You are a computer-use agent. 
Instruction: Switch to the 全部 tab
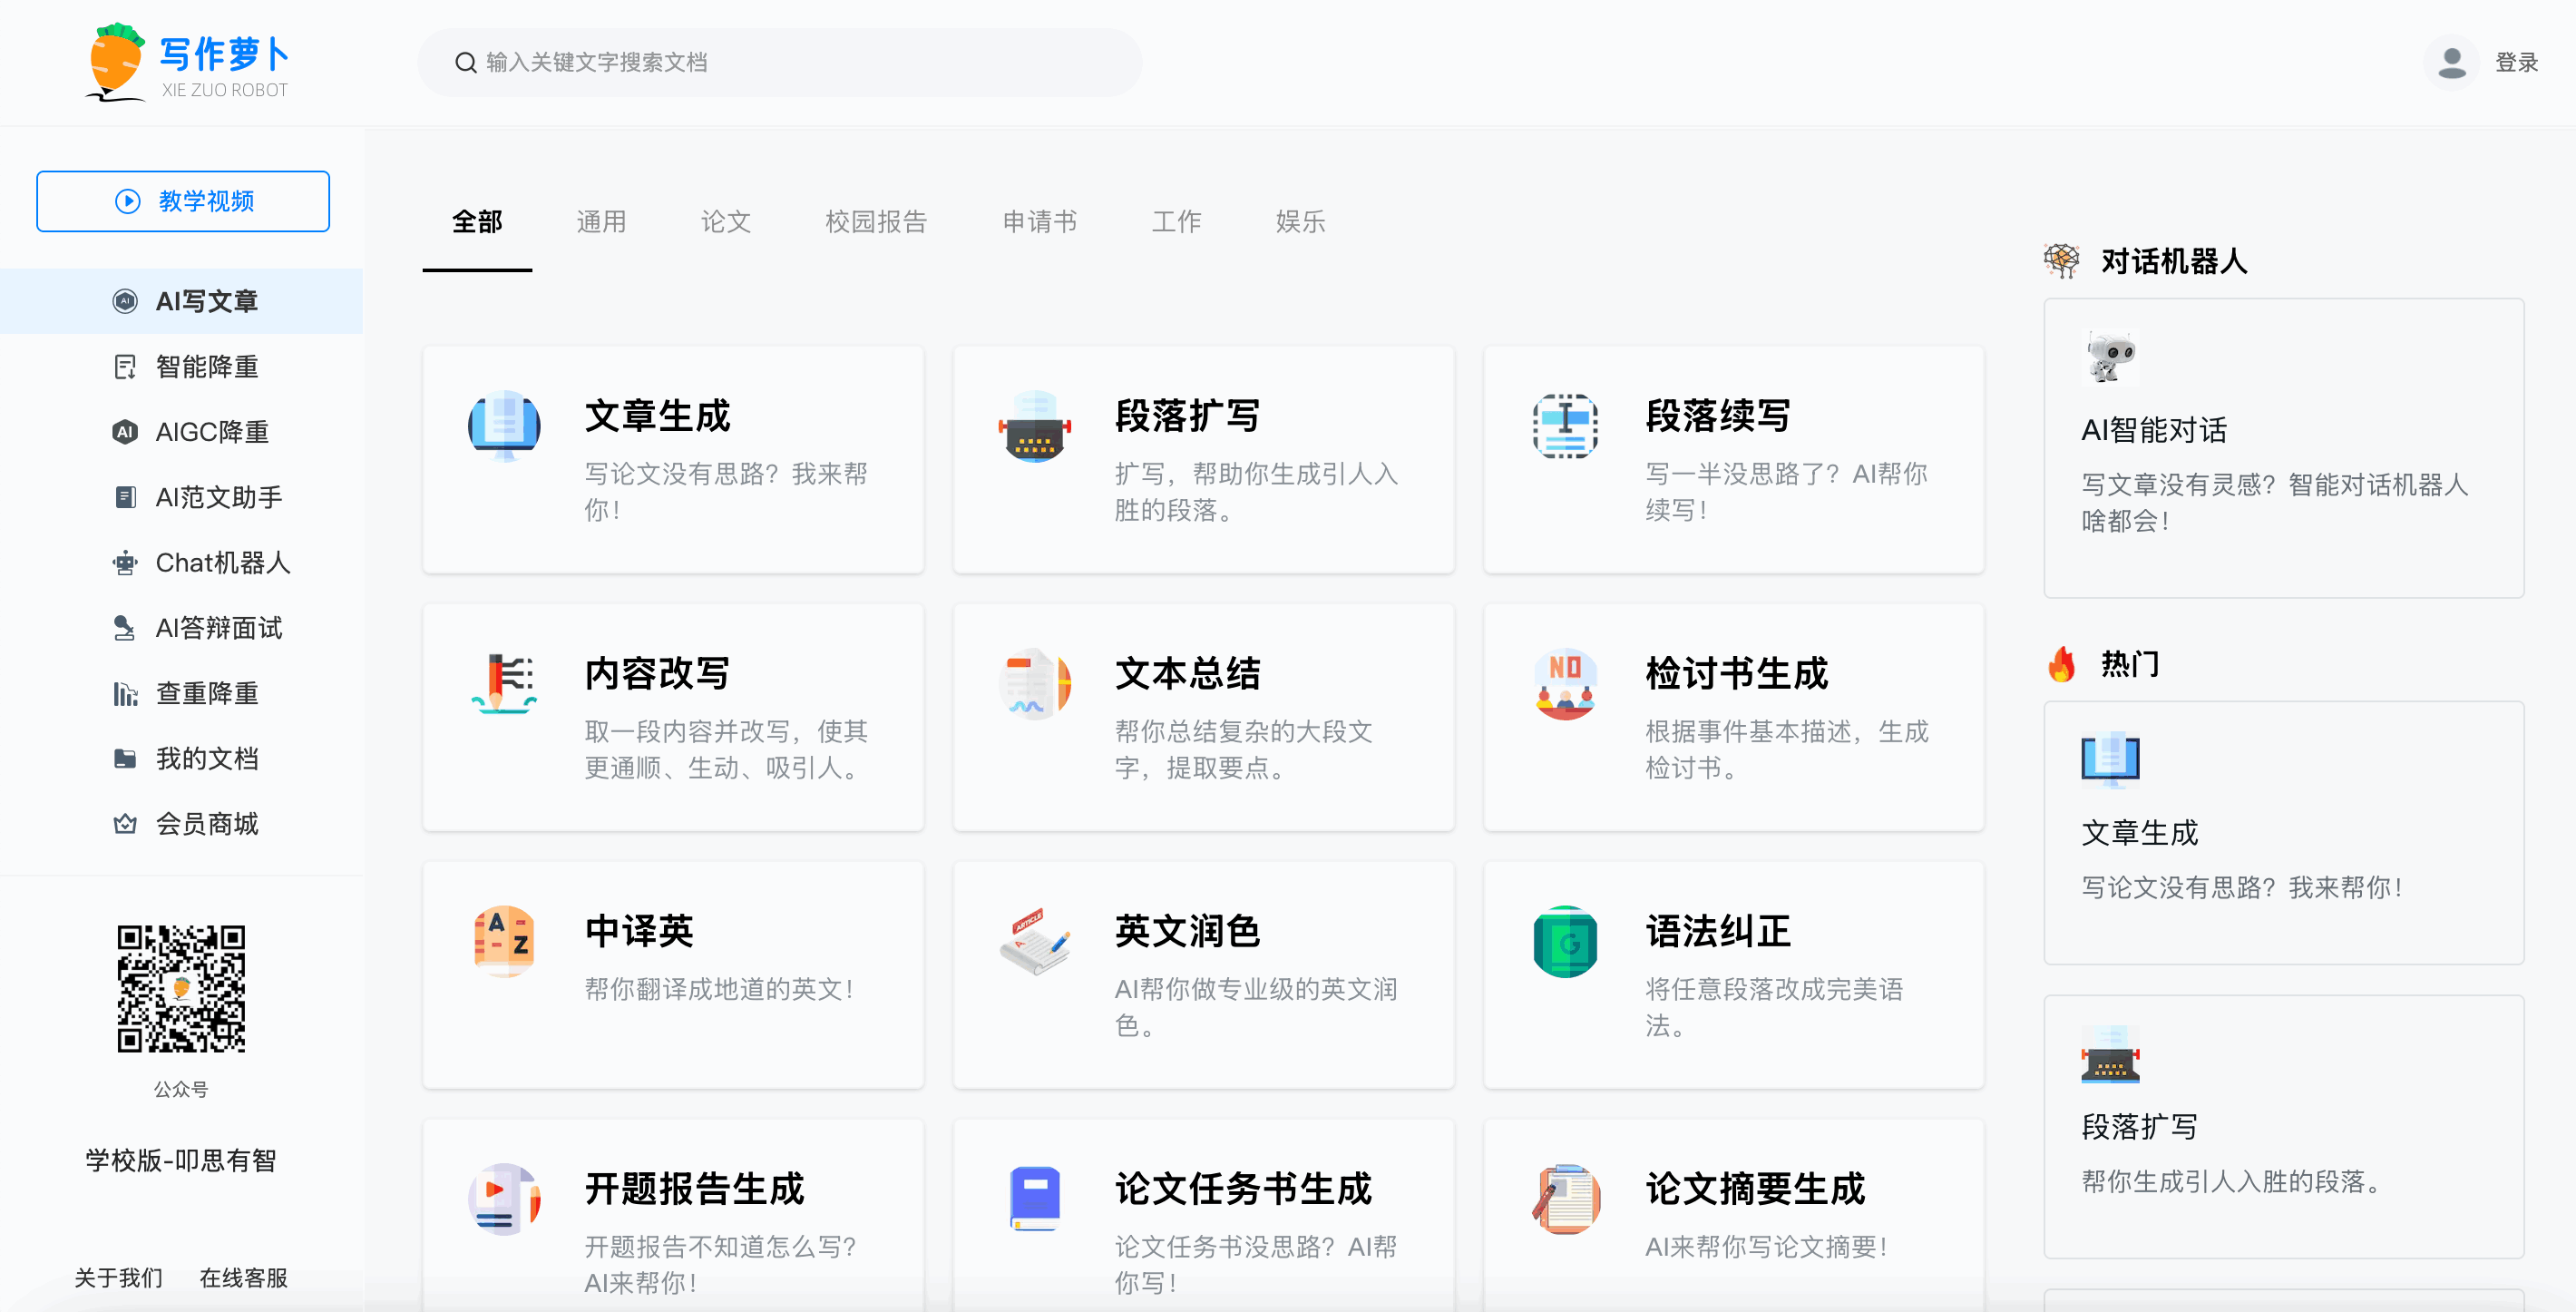tap(477, 222)
